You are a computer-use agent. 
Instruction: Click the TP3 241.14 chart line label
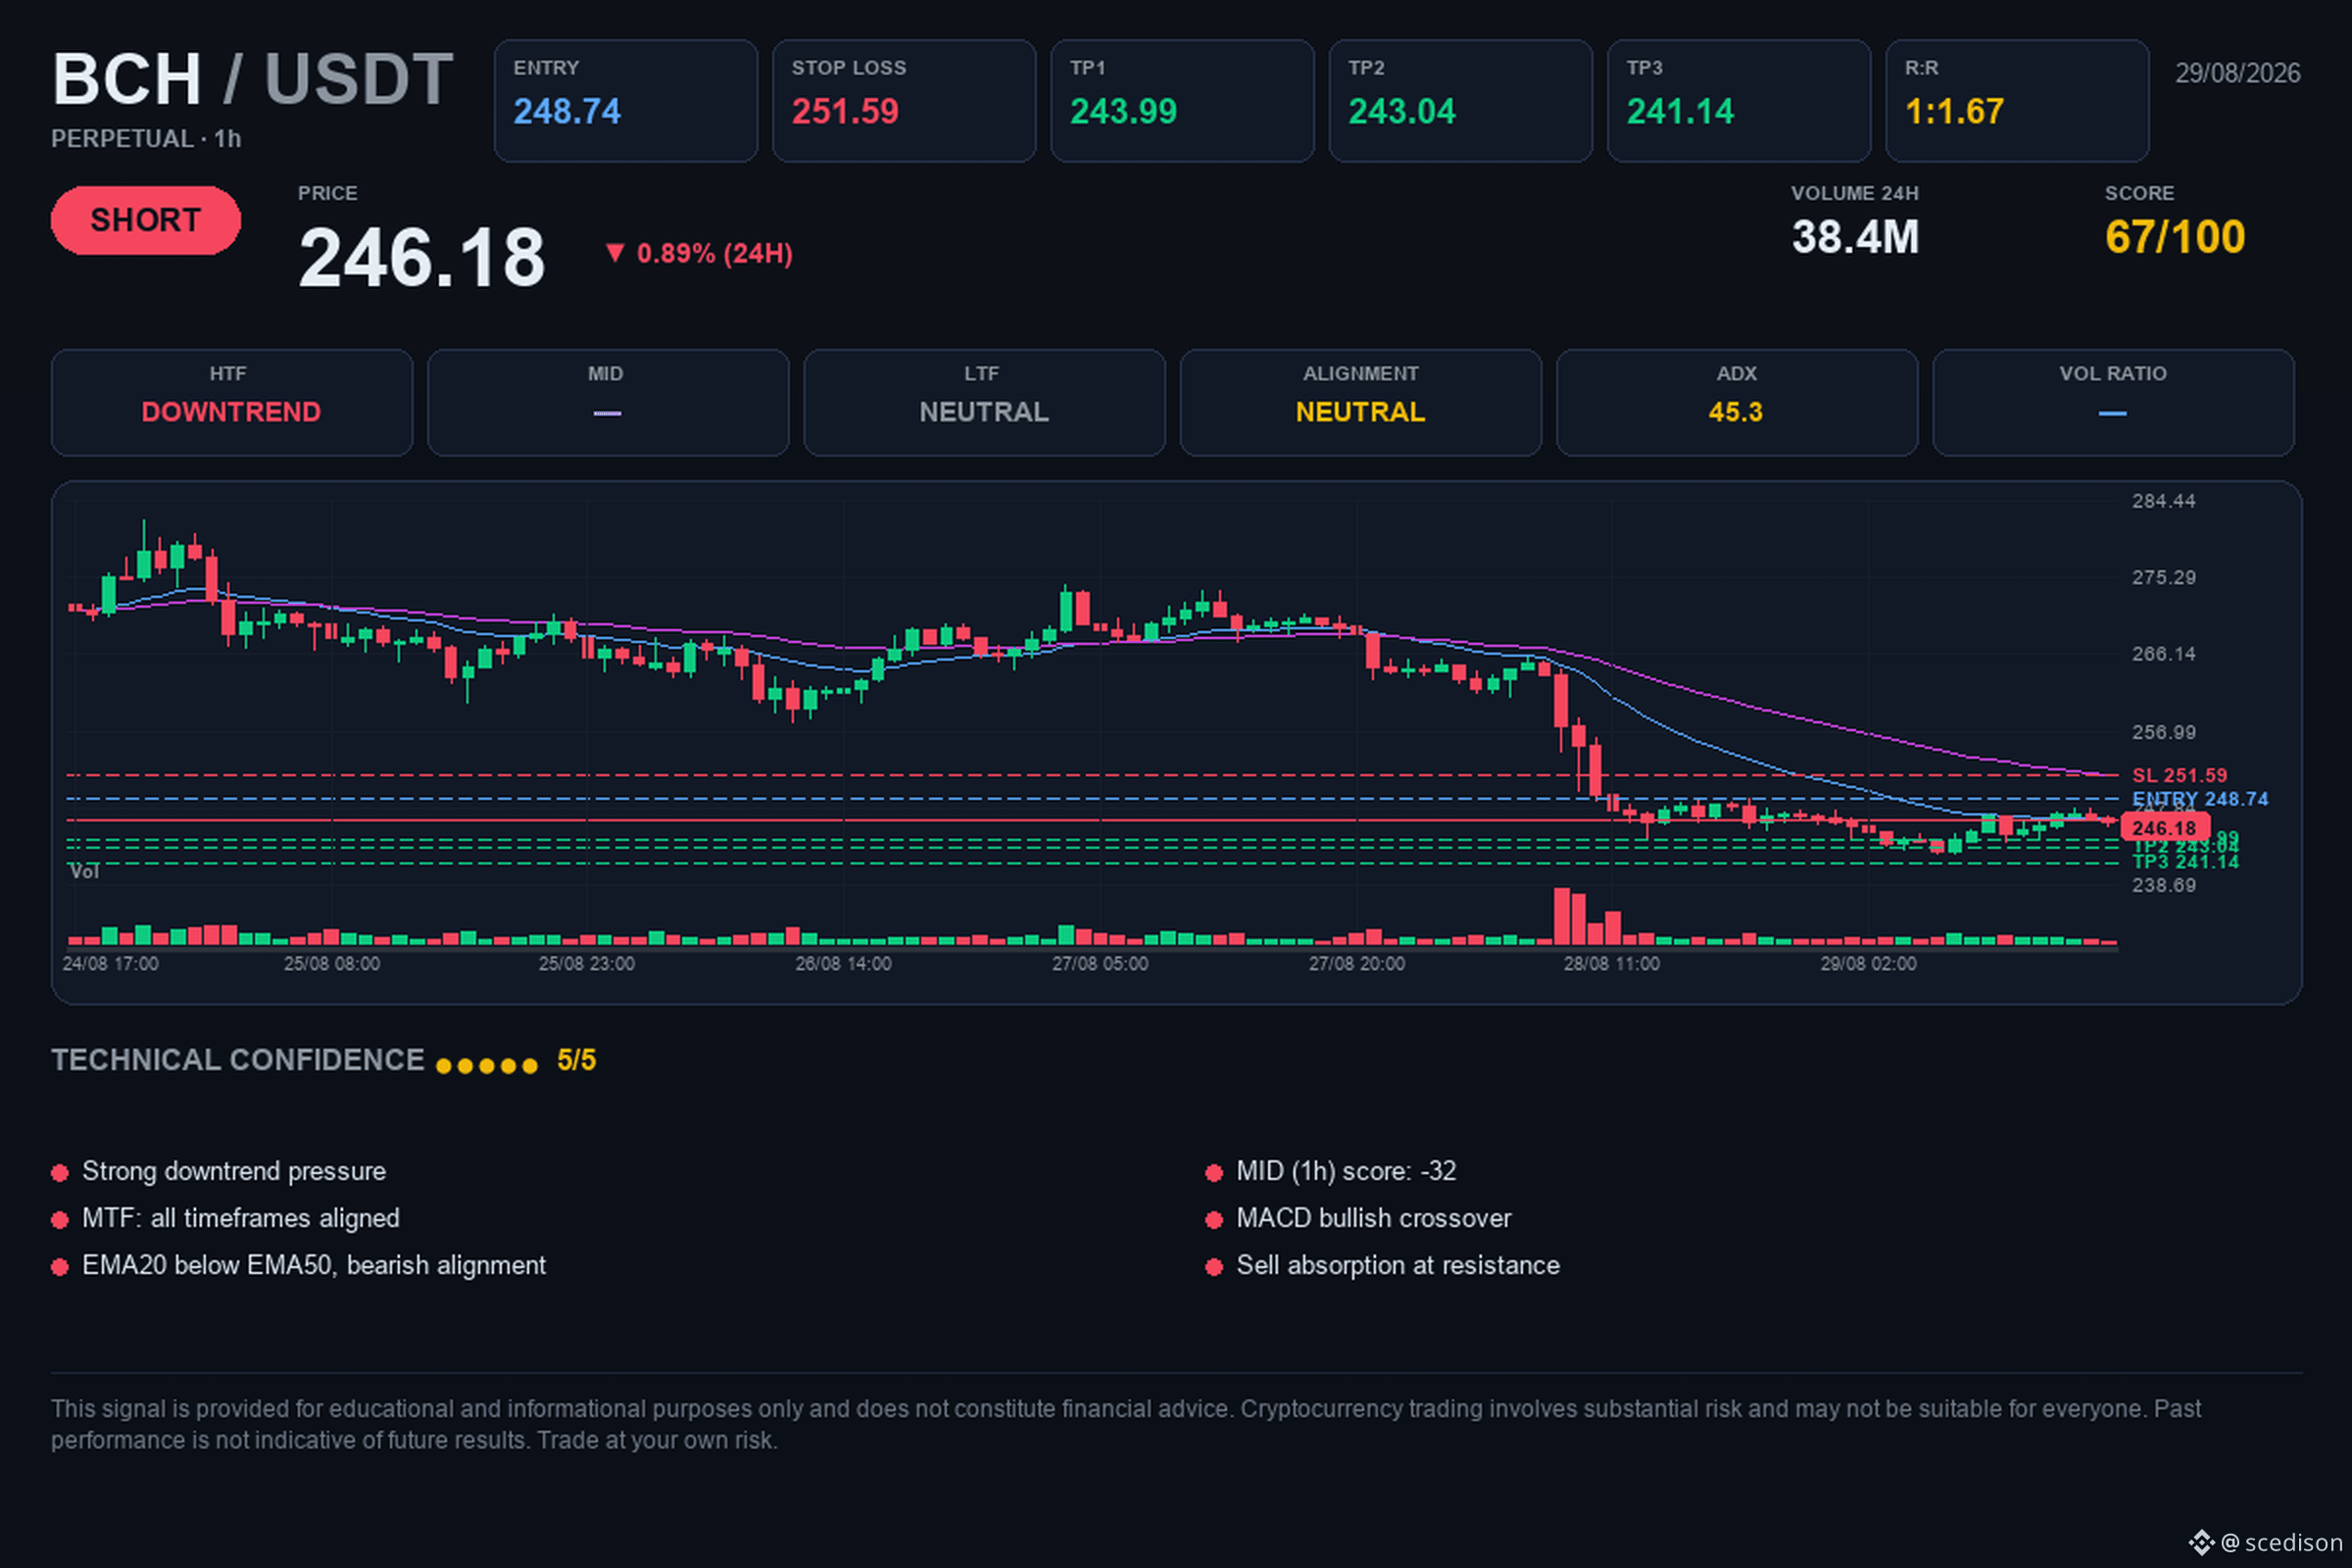(2185, 862)
